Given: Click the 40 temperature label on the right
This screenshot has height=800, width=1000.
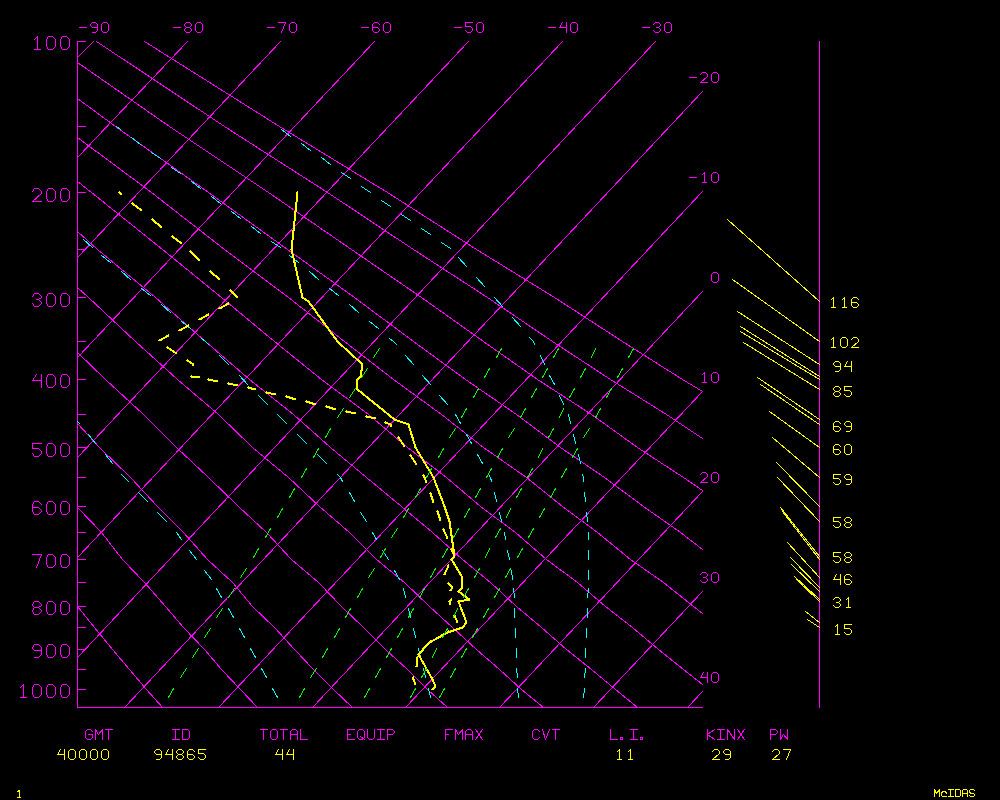Looking at the screenshot, I should (709, 678).
